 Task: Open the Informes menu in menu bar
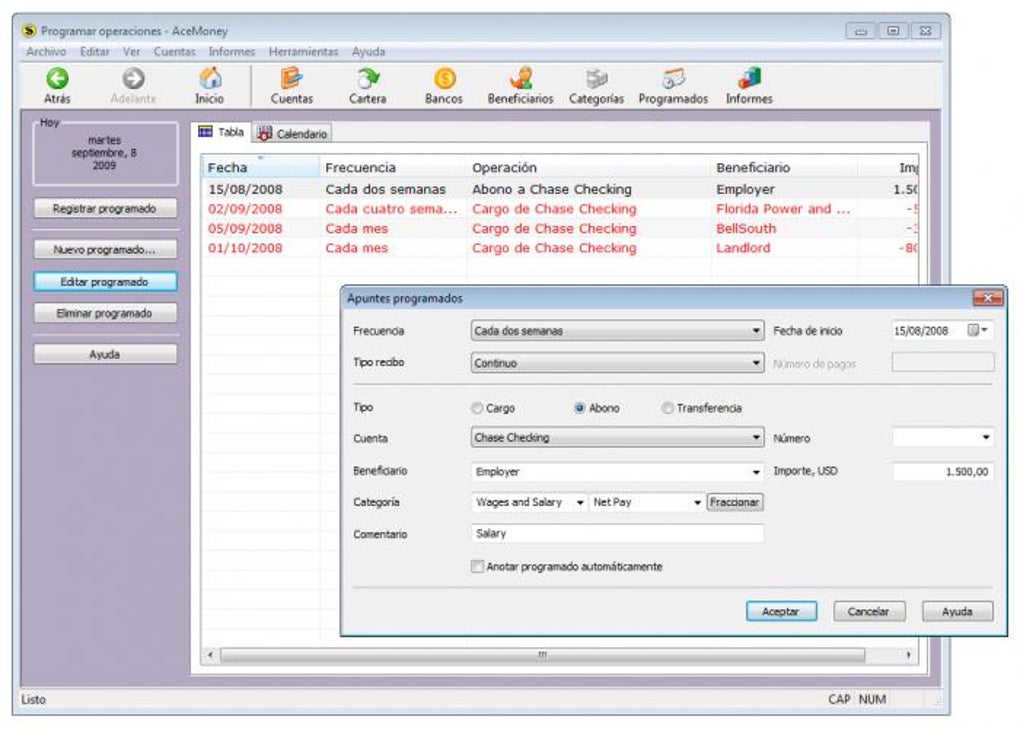232,51
